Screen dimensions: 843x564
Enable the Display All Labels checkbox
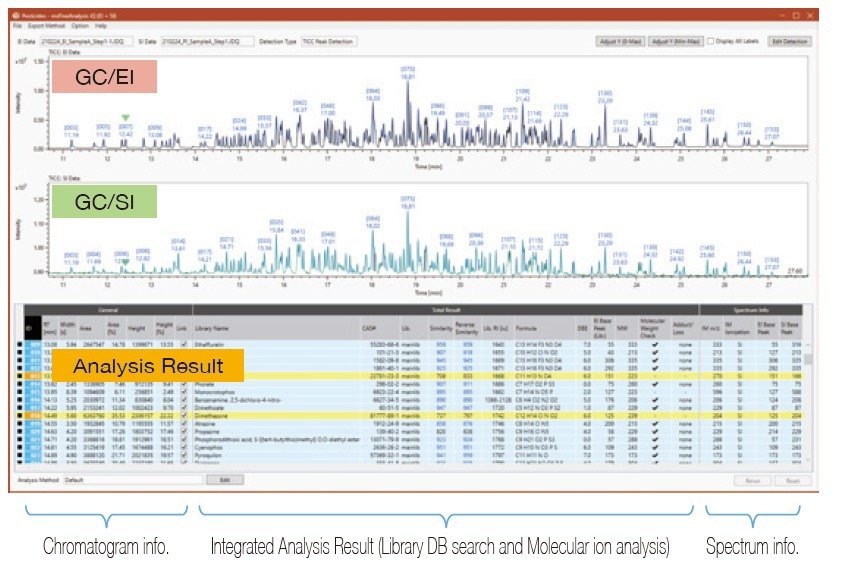(x=711, y=41)
